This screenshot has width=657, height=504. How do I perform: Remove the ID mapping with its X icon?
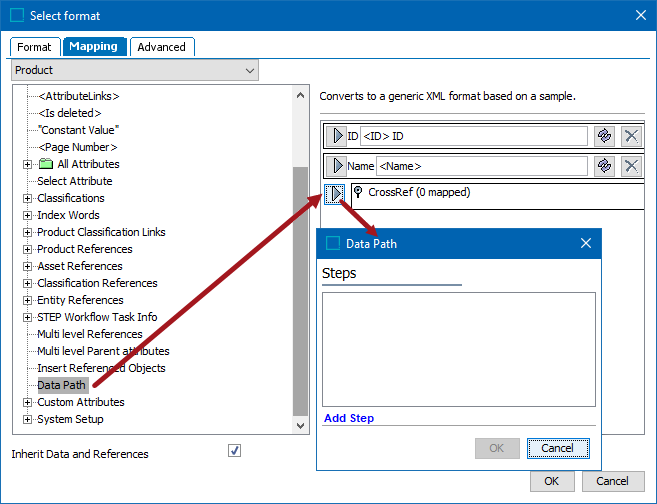tap(631, 136)
